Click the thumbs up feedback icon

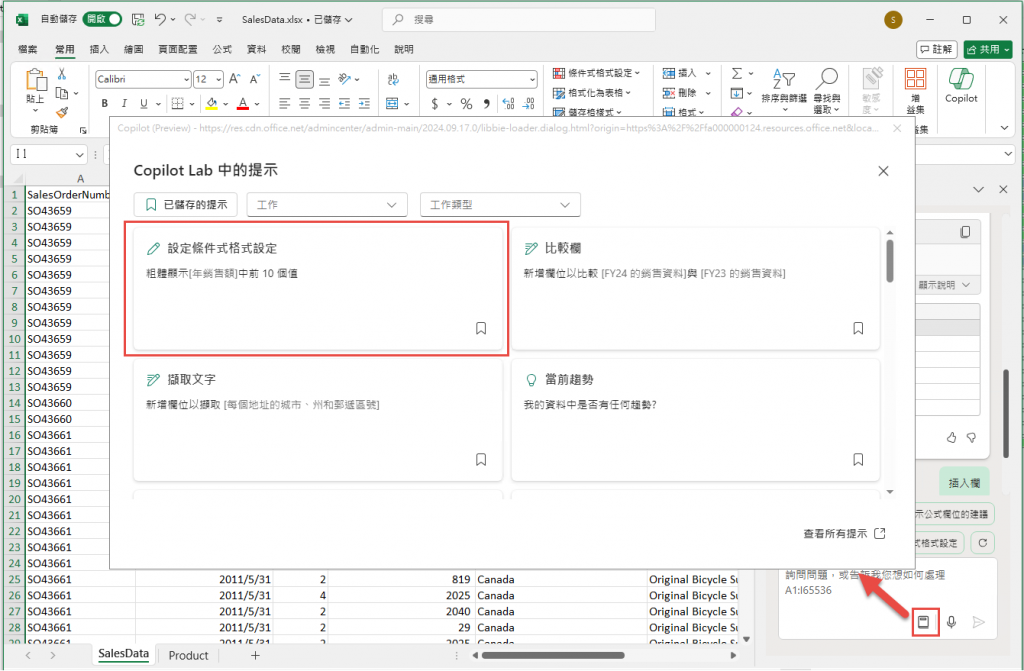[x=952, y=438]
